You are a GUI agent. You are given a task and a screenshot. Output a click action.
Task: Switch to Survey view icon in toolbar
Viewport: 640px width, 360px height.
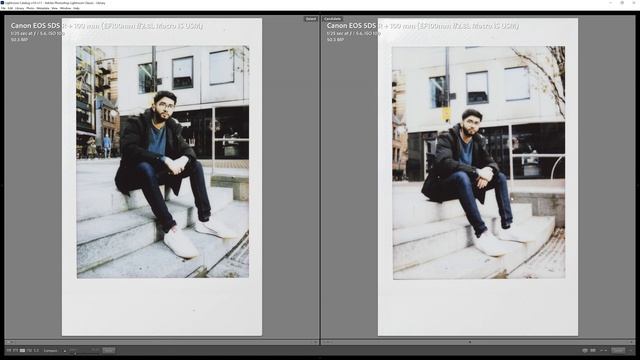29,350
